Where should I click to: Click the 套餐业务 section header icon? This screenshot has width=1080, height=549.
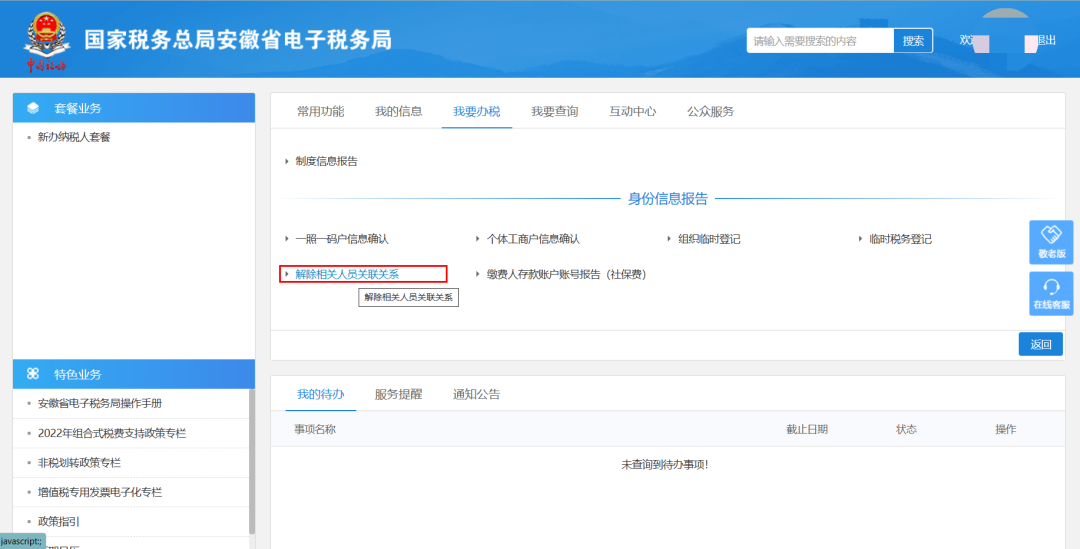pos(33,108)
